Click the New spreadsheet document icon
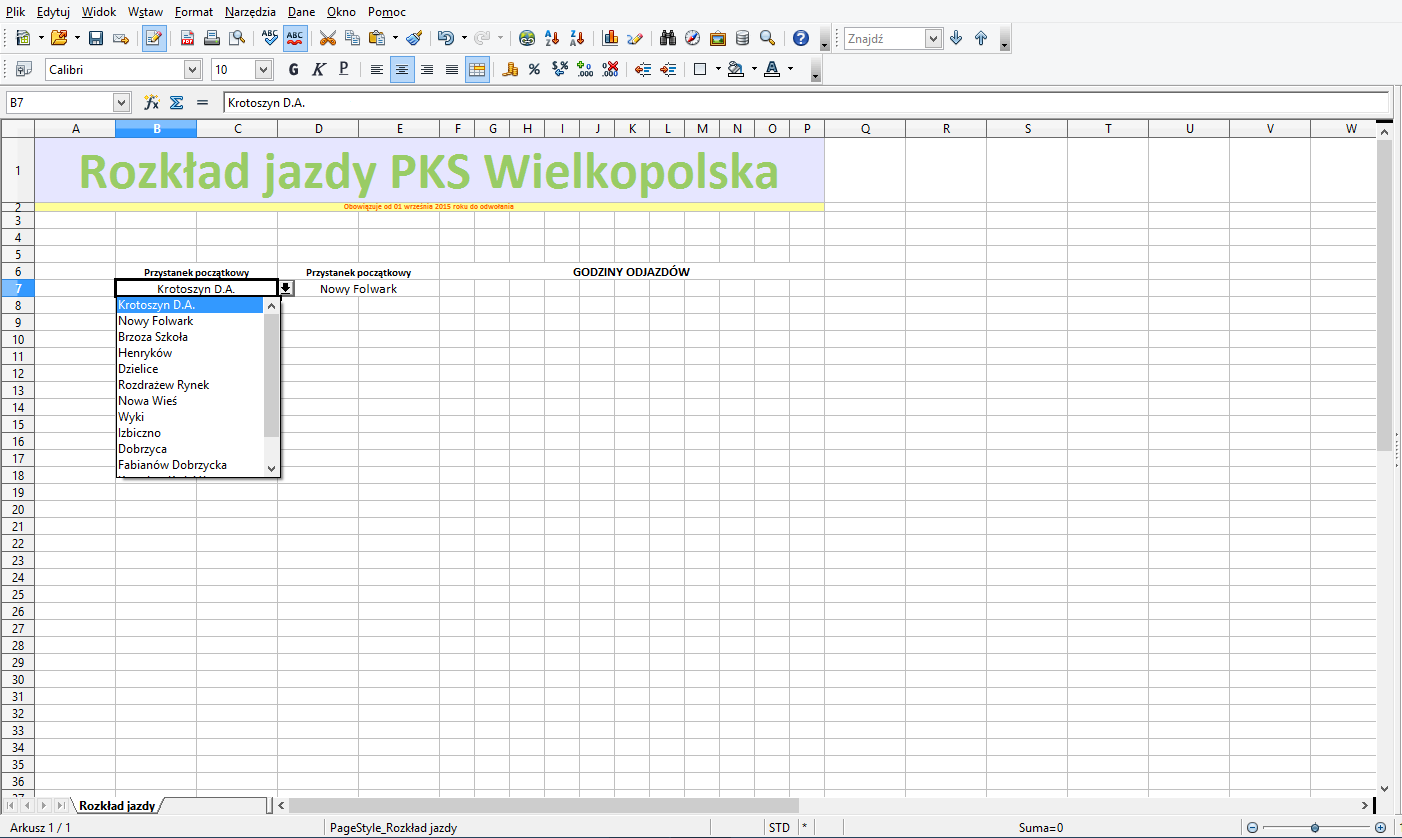This screenshot has width=1402, height=838. pyautogui.click(x=22, y=38)
